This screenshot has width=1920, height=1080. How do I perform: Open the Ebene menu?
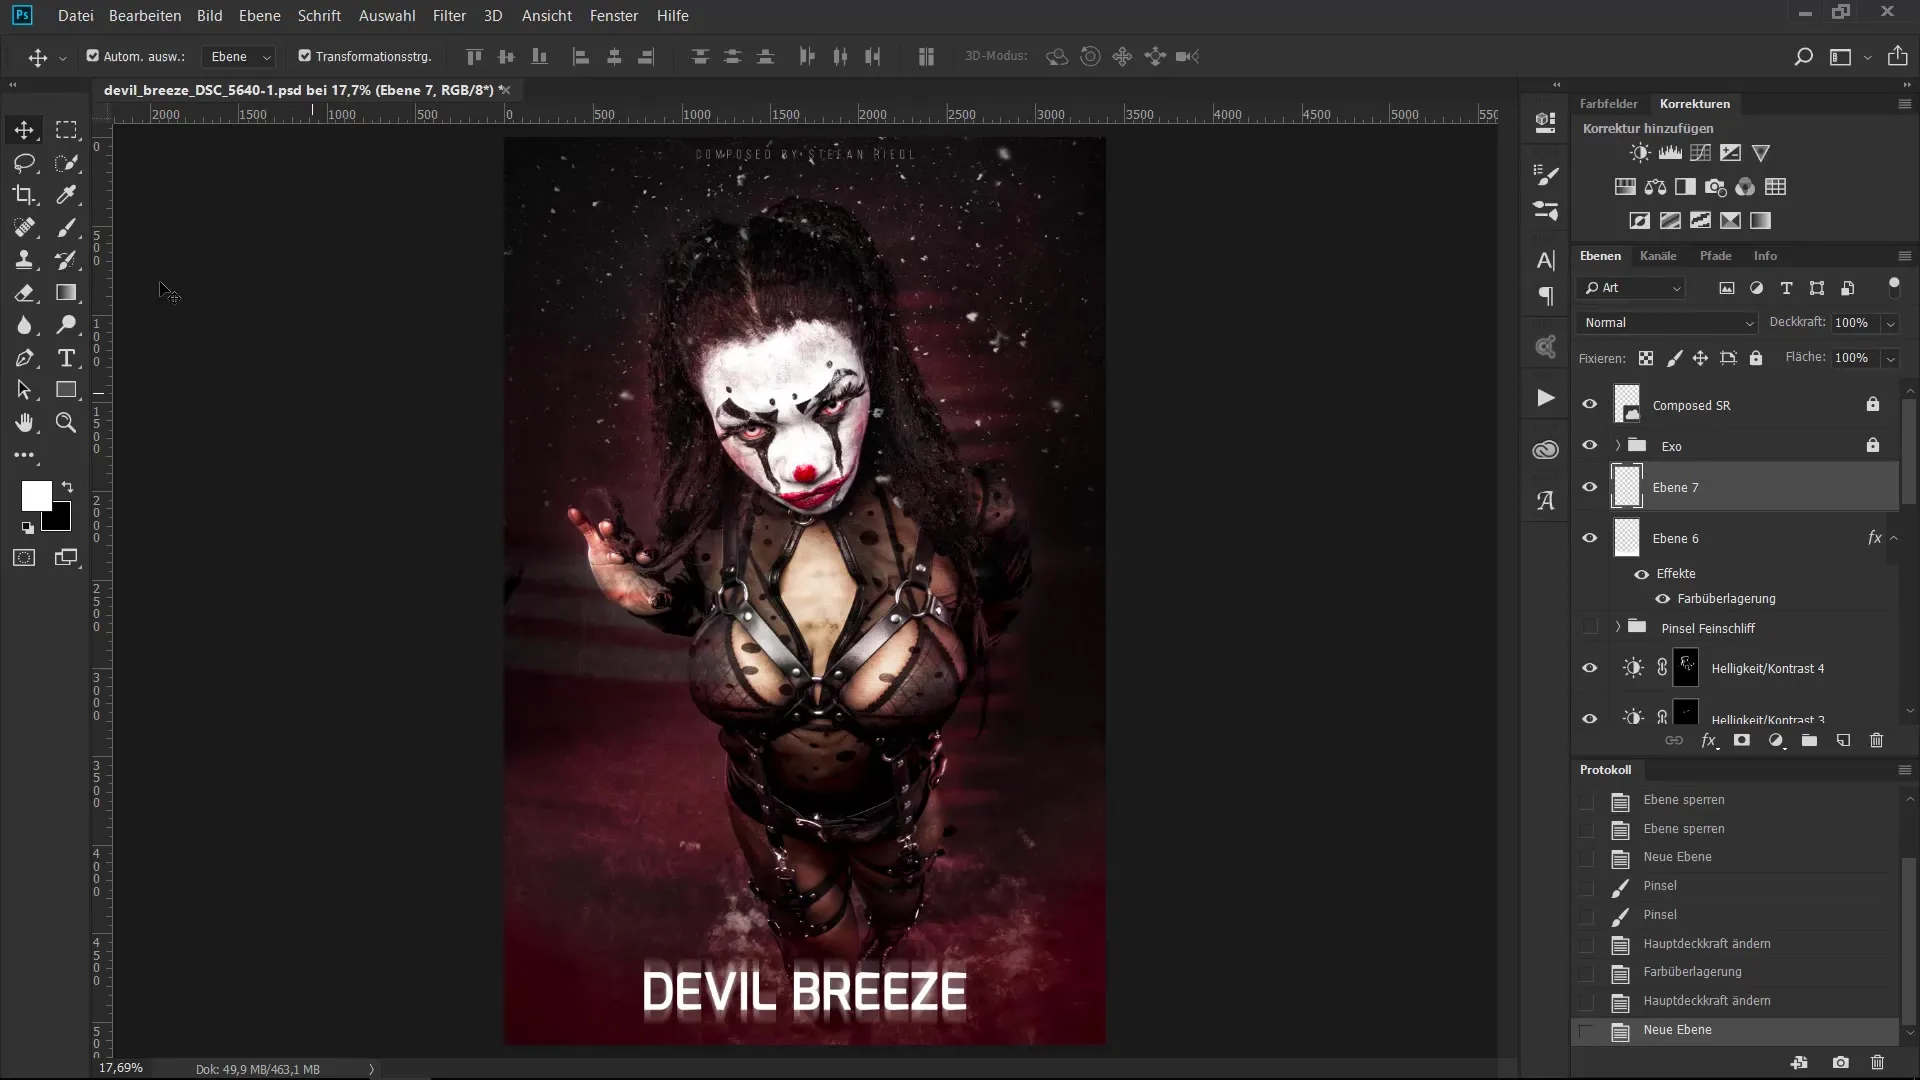pyautogui.click(x=260, y=16)
